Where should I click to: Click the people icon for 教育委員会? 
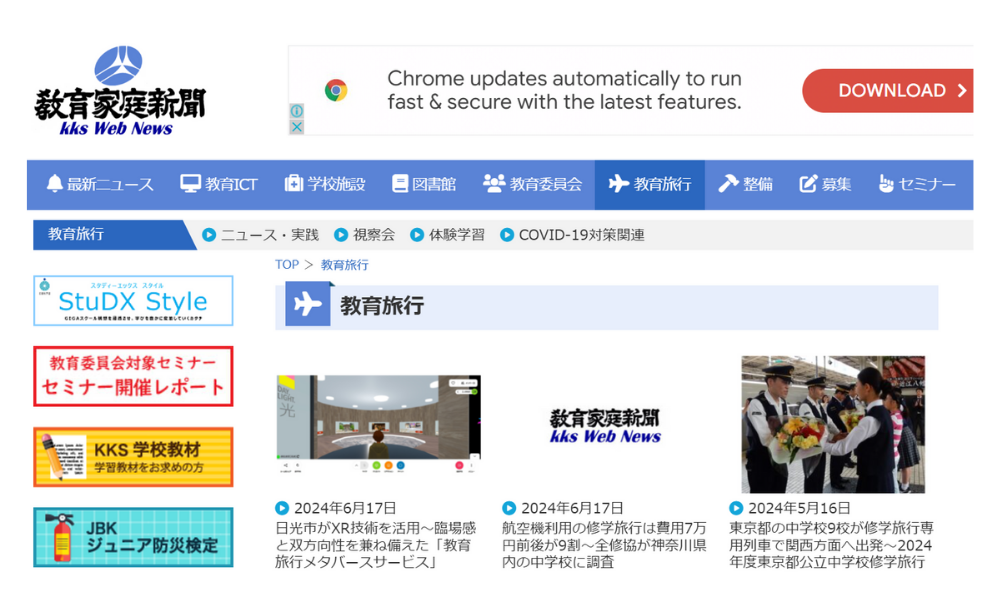[494, 184]
